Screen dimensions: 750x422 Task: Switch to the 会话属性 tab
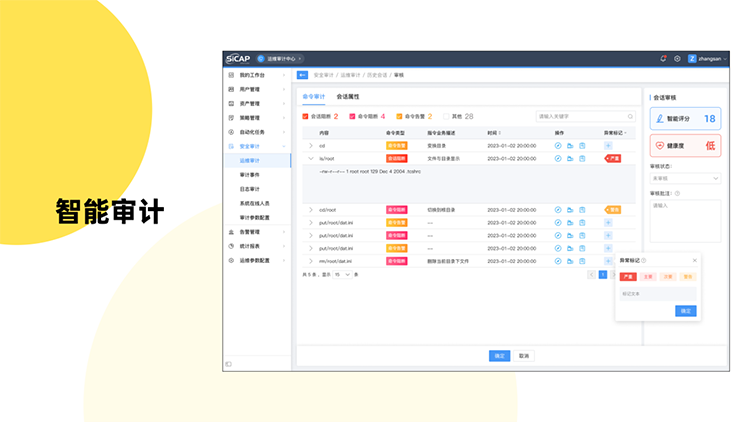click(x=347, y=97)
